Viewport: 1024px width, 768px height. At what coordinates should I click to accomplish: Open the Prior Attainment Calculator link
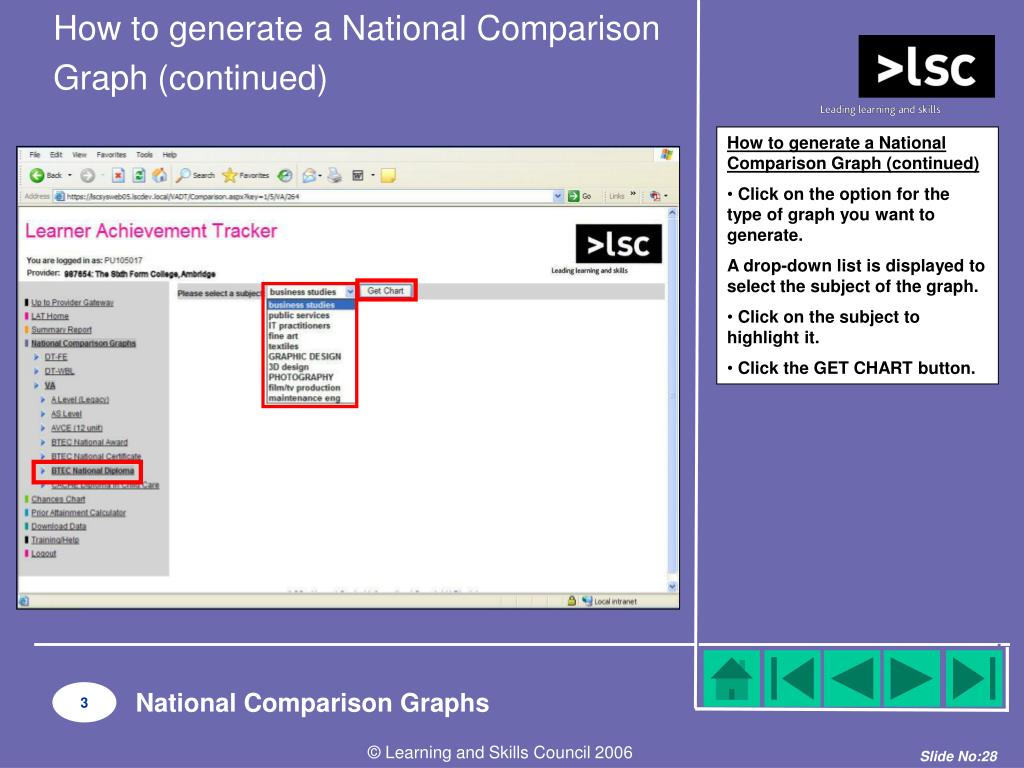(x=78, y=513)
